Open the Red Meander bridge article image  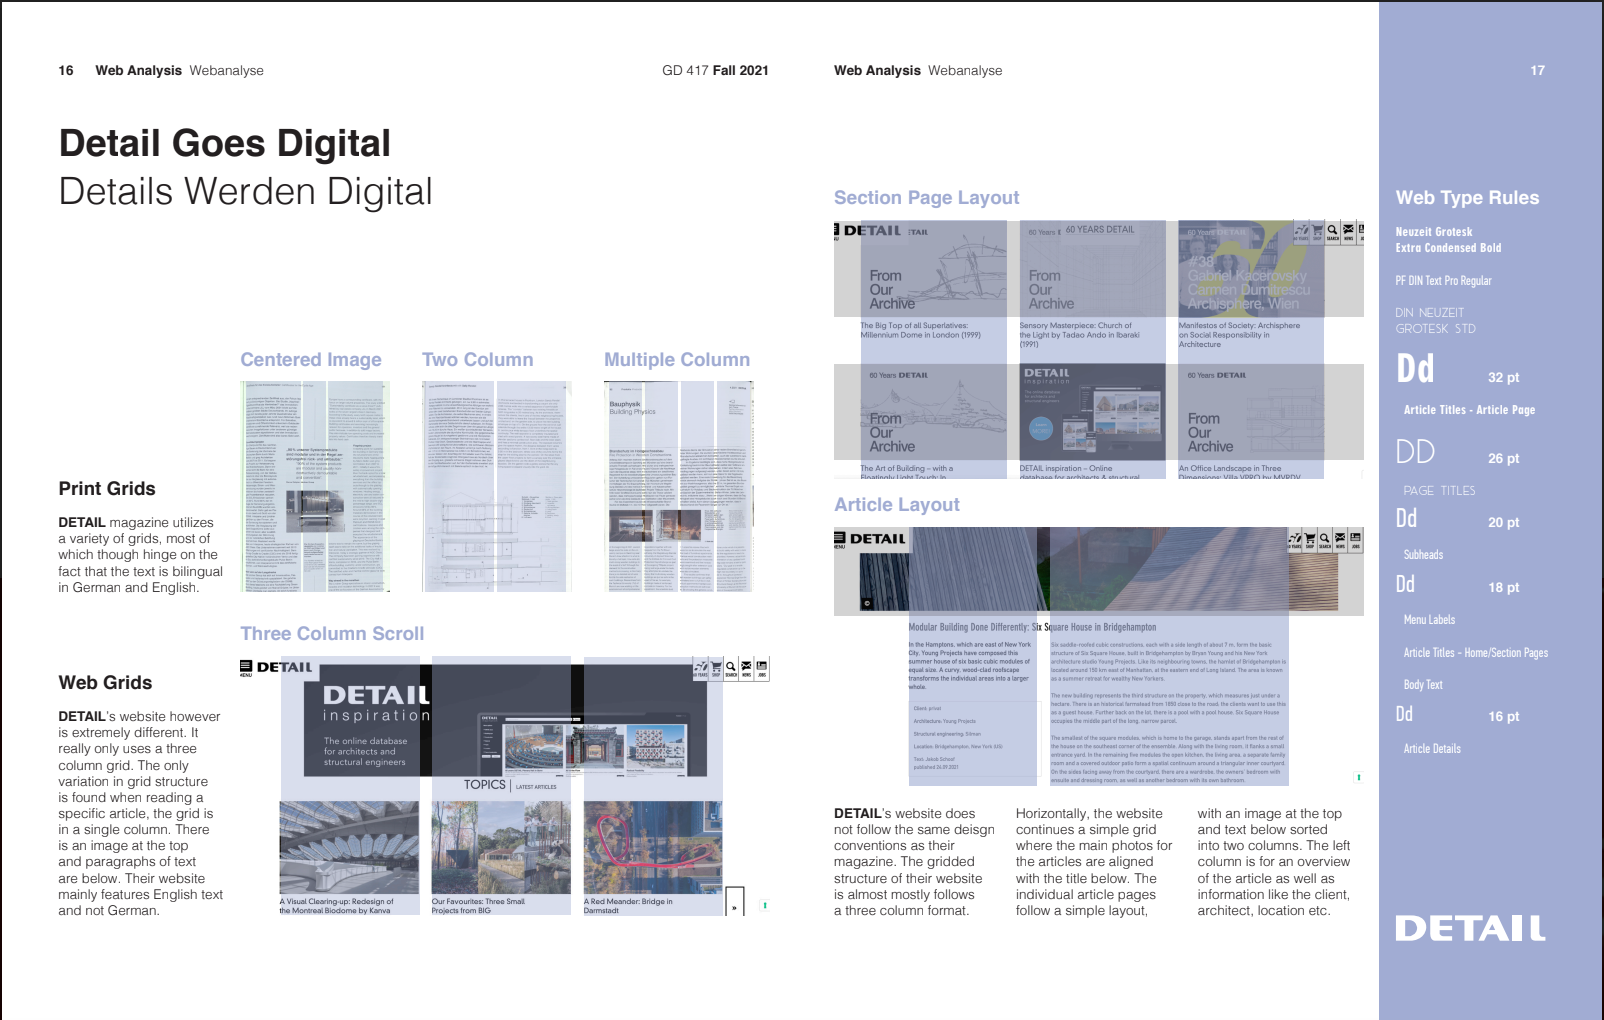click(x=653, y=847)
